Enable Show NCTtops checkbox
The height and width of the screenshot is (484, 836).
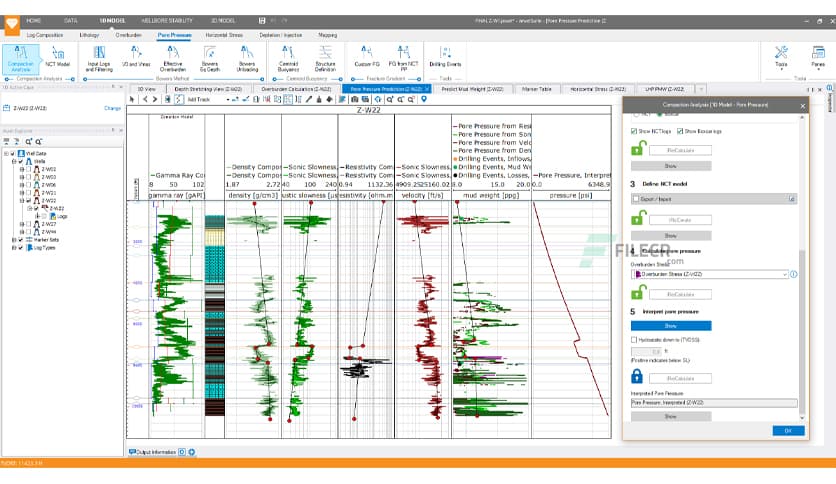pos(634,131)
